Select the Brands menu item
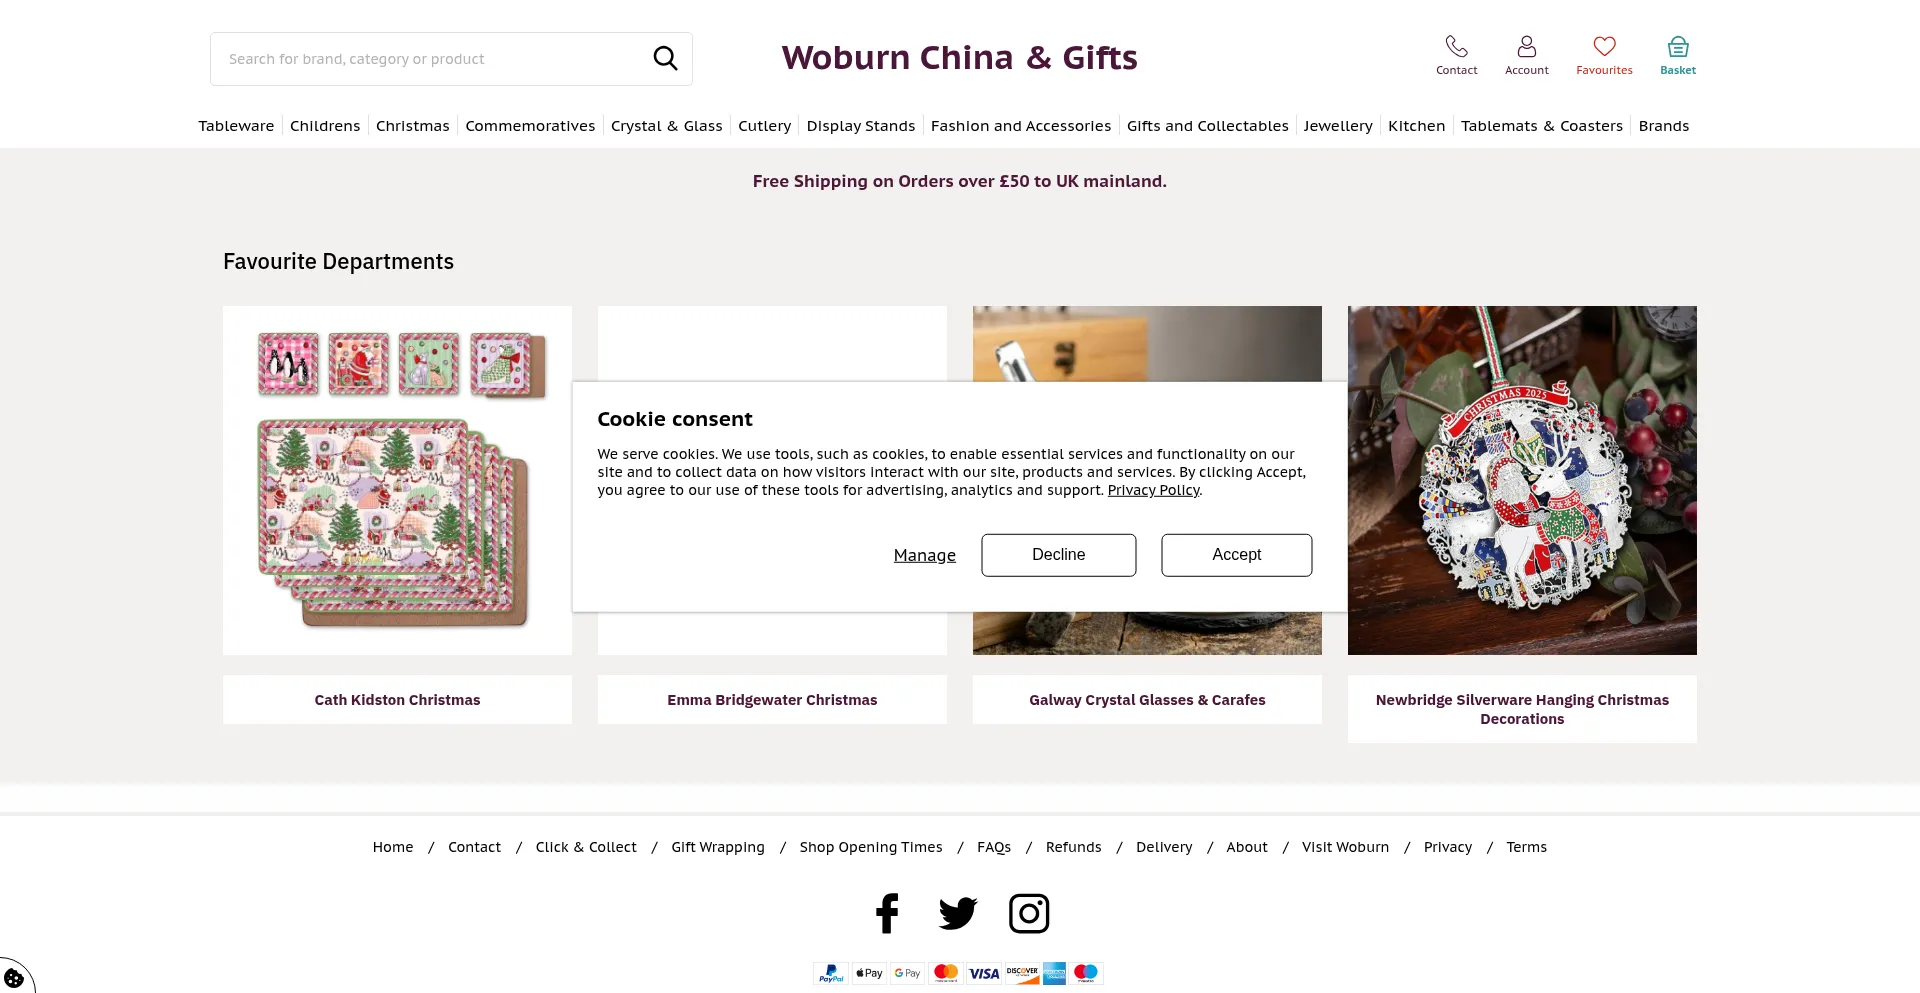The height and width of the screenshot is (993, 1920). (x=1663, y=126)
